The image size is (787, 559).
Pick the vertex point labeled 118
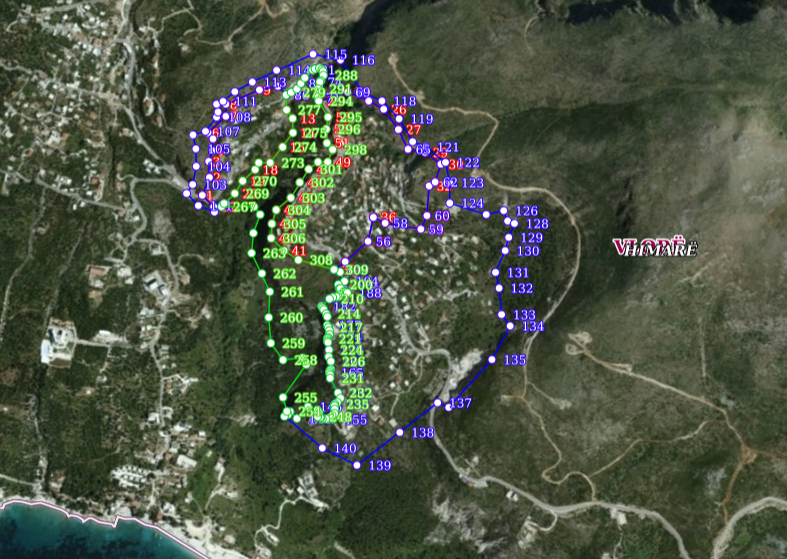381,101
